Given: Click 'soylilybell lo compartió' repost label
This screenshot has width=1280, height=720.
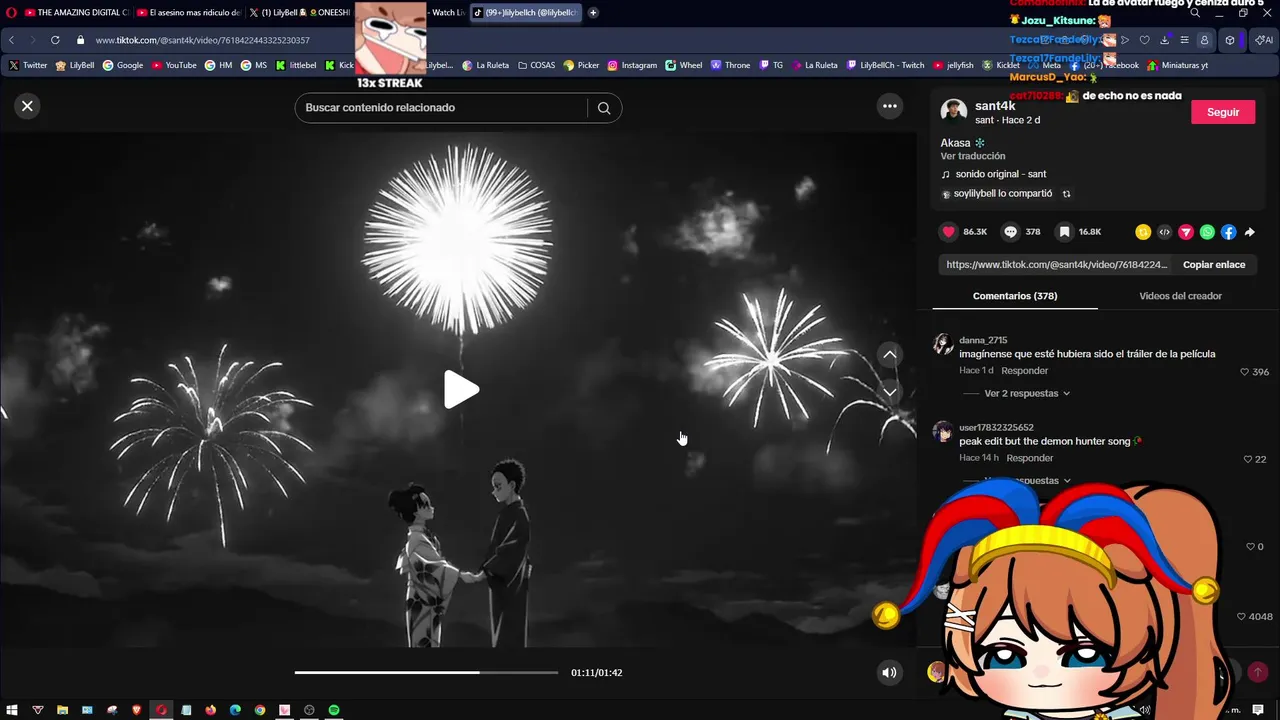Looking at the screenshot, I should 1003,194.
